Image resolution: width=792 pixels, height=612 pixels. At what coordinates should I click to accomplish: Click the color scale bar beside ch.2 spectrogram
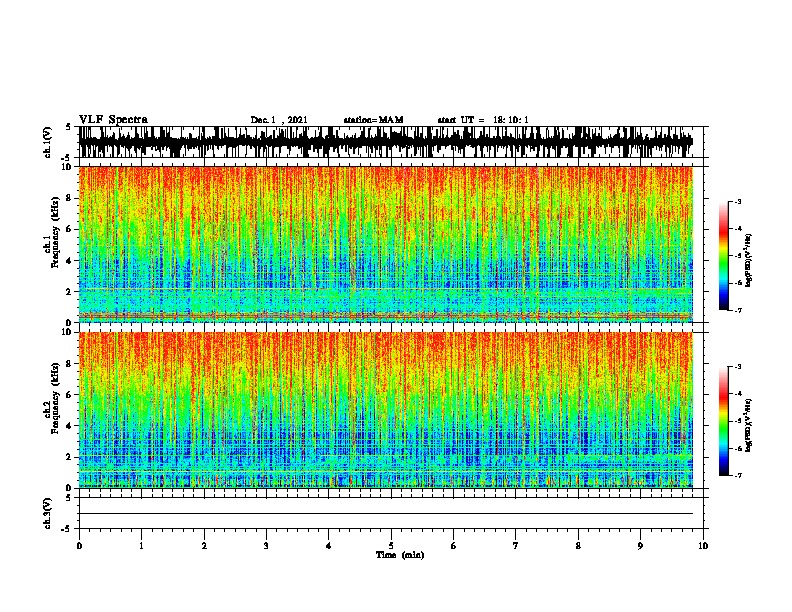click(724, 421)
